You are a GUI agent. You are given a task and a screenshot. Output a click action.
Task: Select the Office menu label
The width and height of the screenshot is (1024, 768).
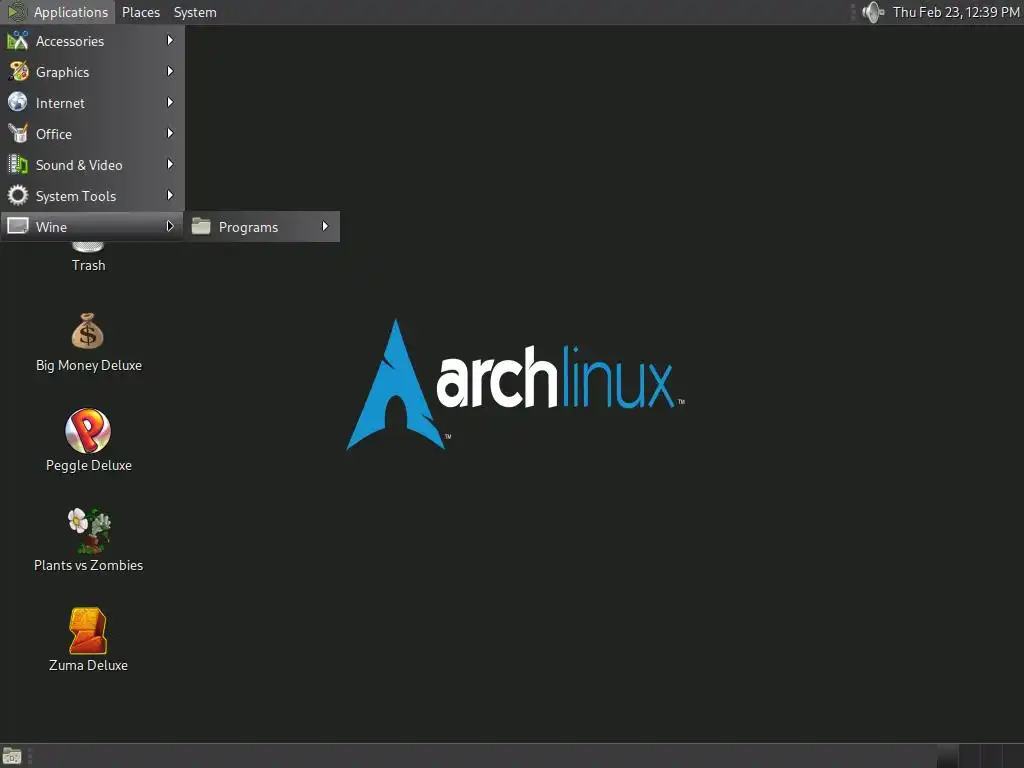pyautogui.click(x=54, y=134)
